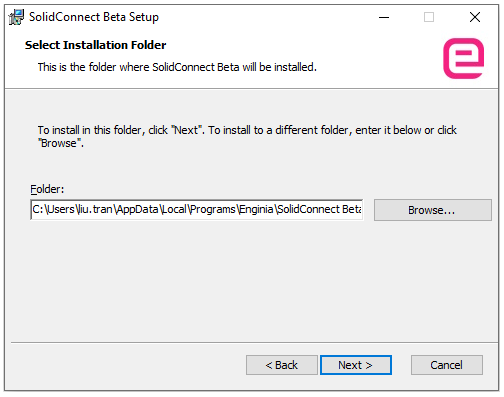This screenshot has height=397, width=504.
Task: Click the SolidConnect Beta Setup title text
Action: [94, 17]
